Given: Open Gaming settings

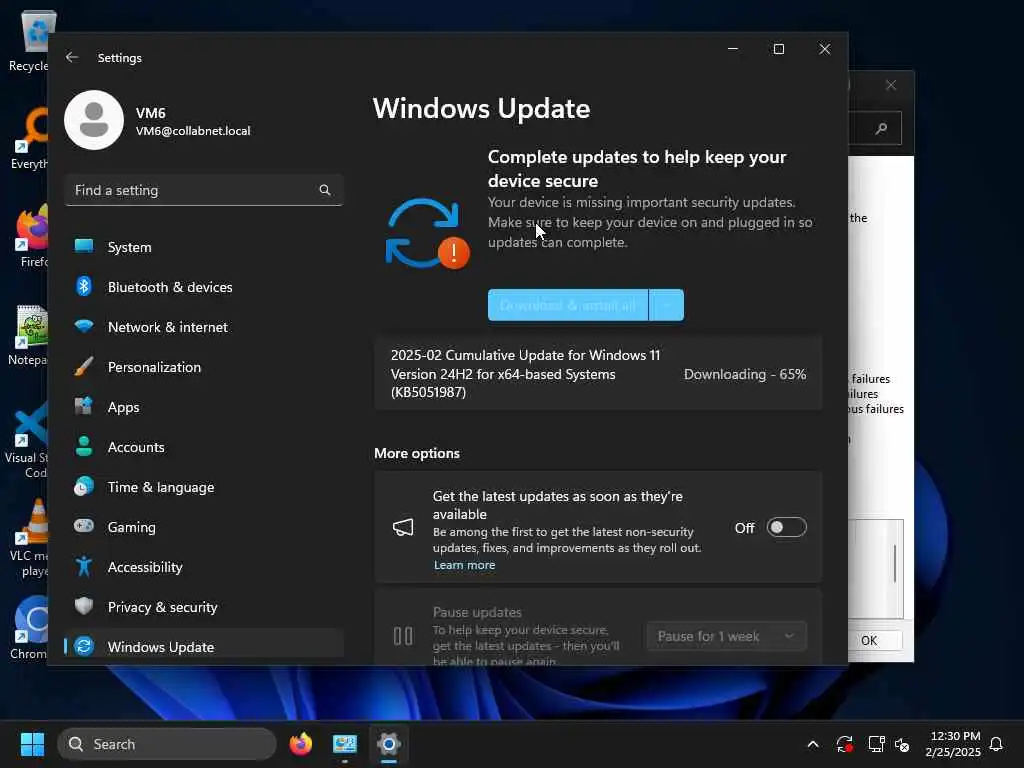Looking at the screenshot, I should (204, 526).
